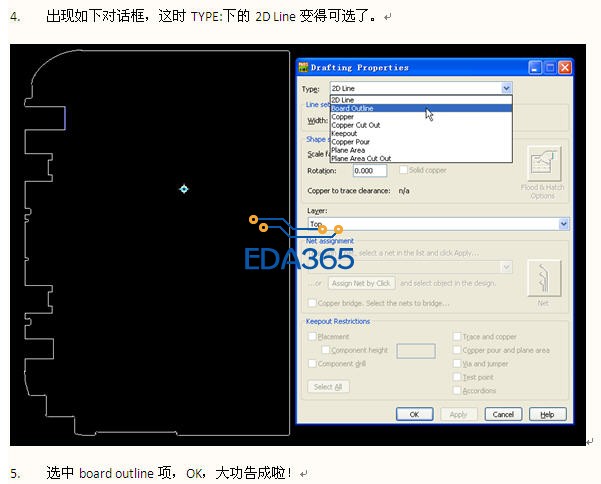601x484 pixels.
Task: Check Copper pour and plane area
Action: [x=456, y=350]
